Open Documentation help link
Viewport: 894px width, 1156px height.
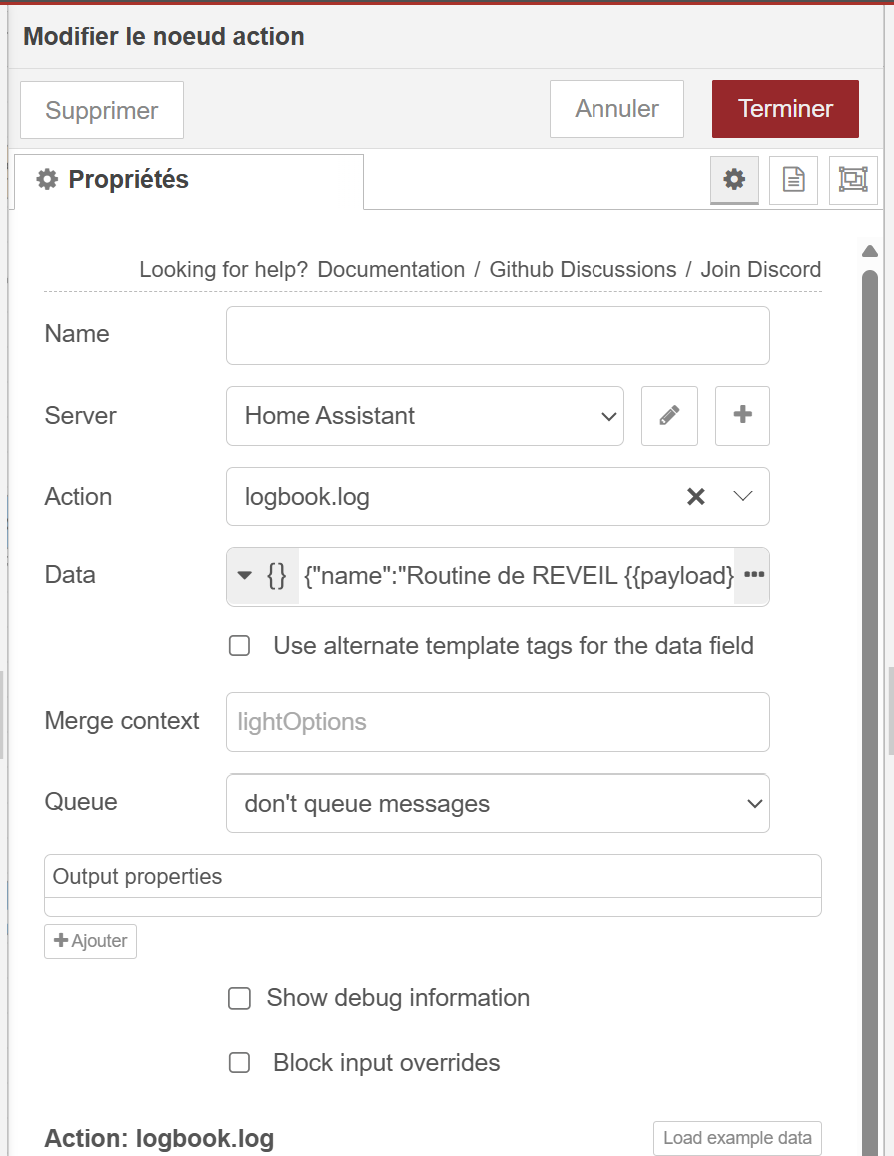coord(391,270)
